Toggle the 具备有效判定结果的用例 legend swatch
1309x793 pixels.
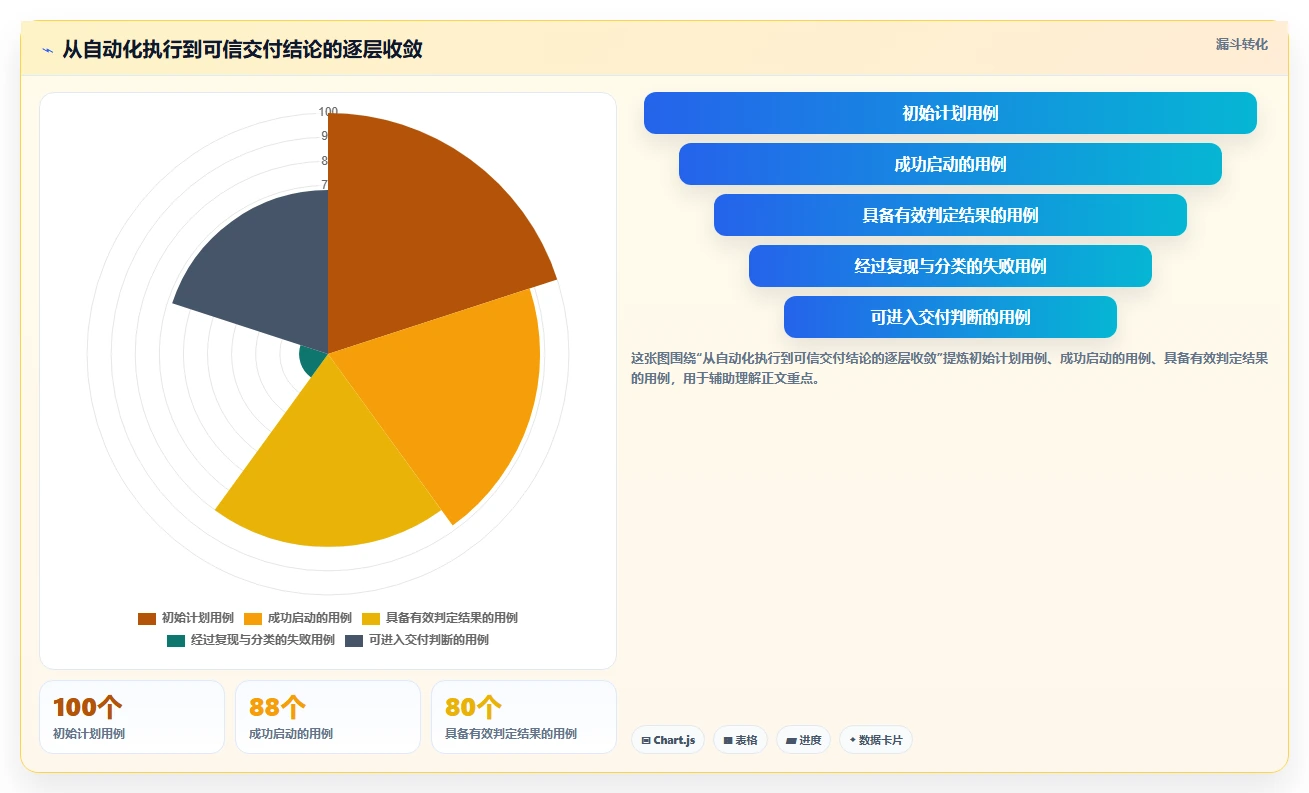point(371,618)
